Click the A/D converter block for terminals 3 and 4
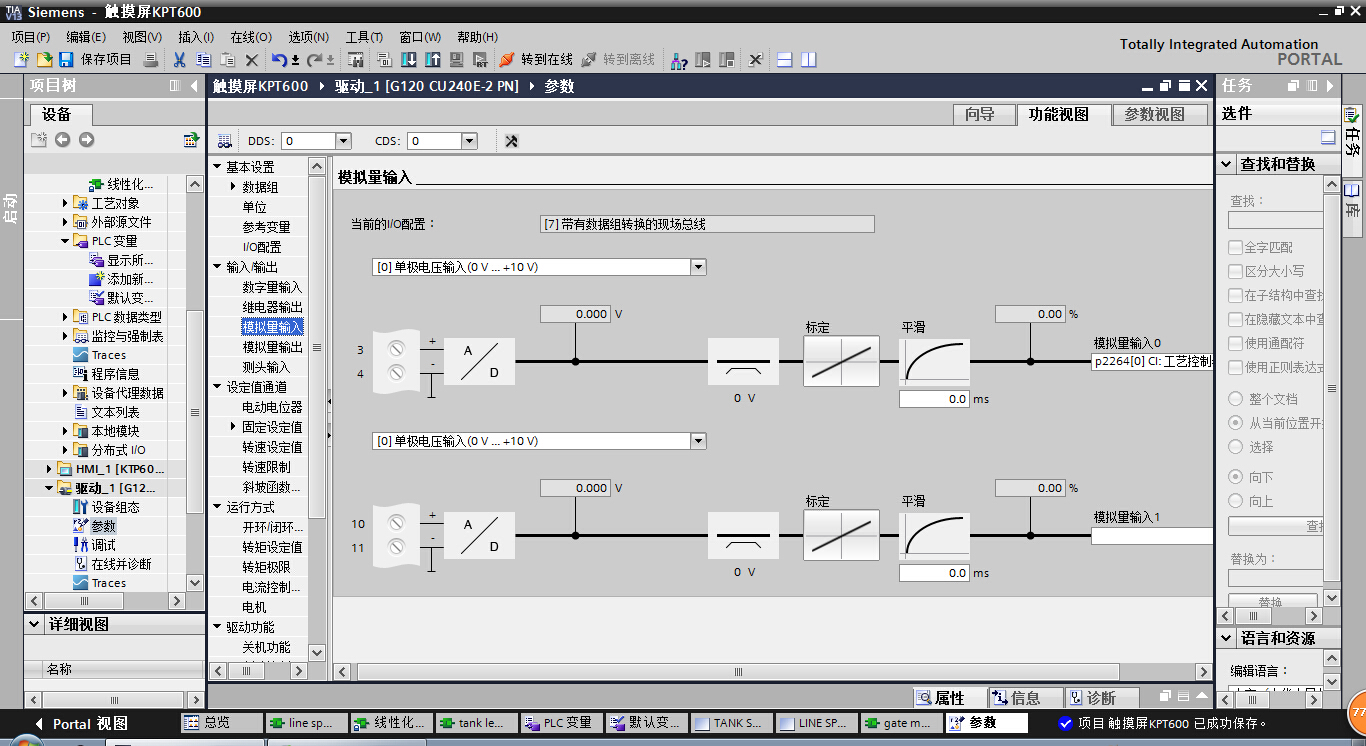This screenshot has width=1366, height=746. click(480, 362)
